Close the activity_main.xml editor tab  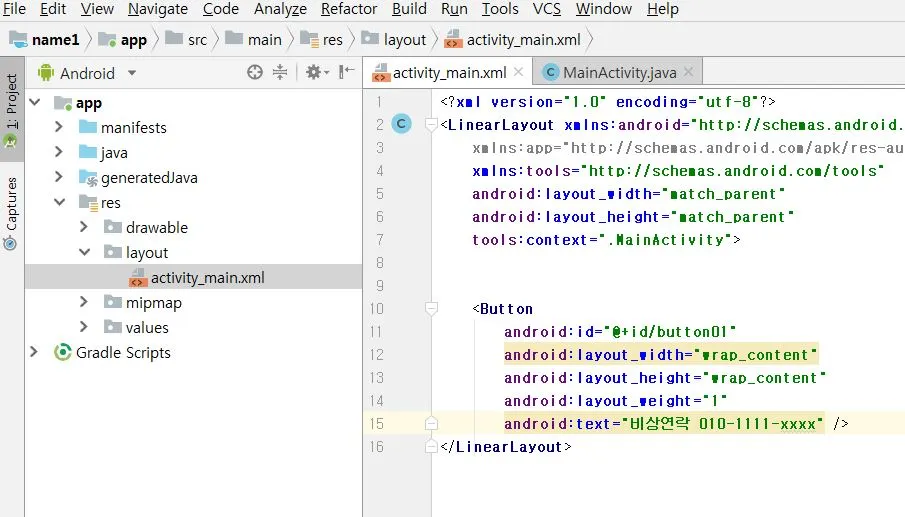point(518,72)
